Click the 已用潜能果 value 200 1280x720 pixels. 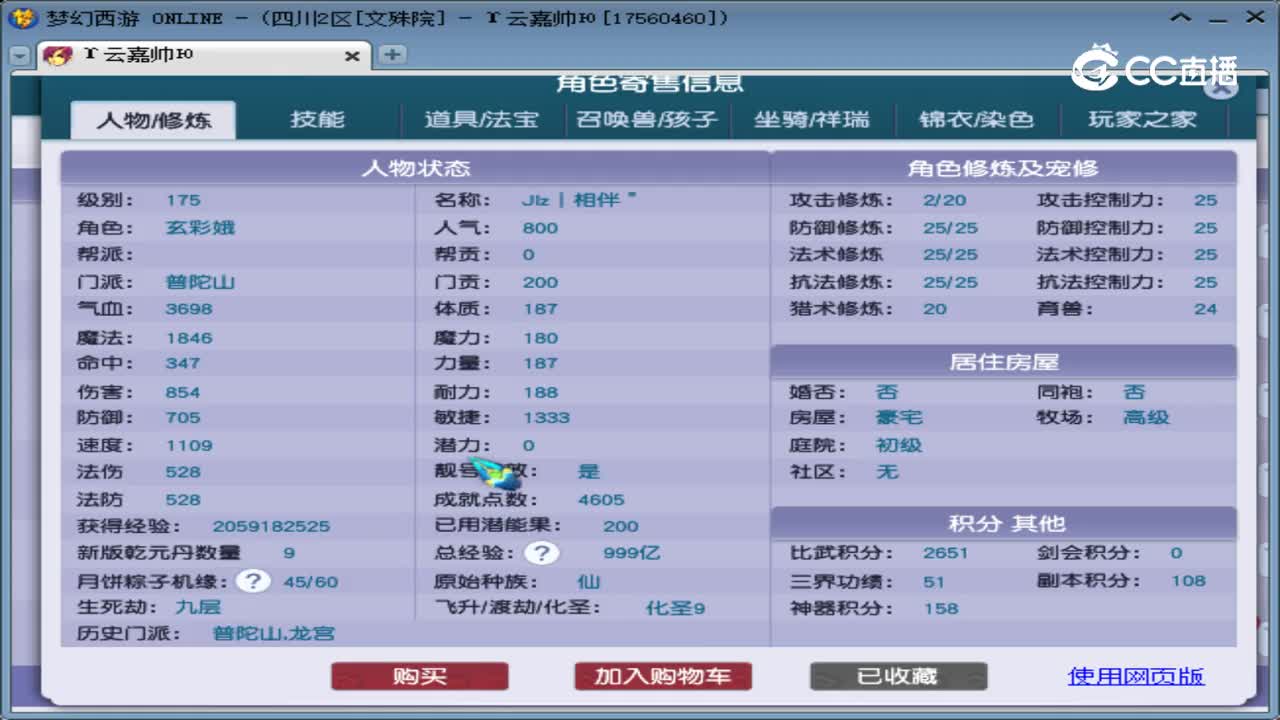click(x=621, y=526)
